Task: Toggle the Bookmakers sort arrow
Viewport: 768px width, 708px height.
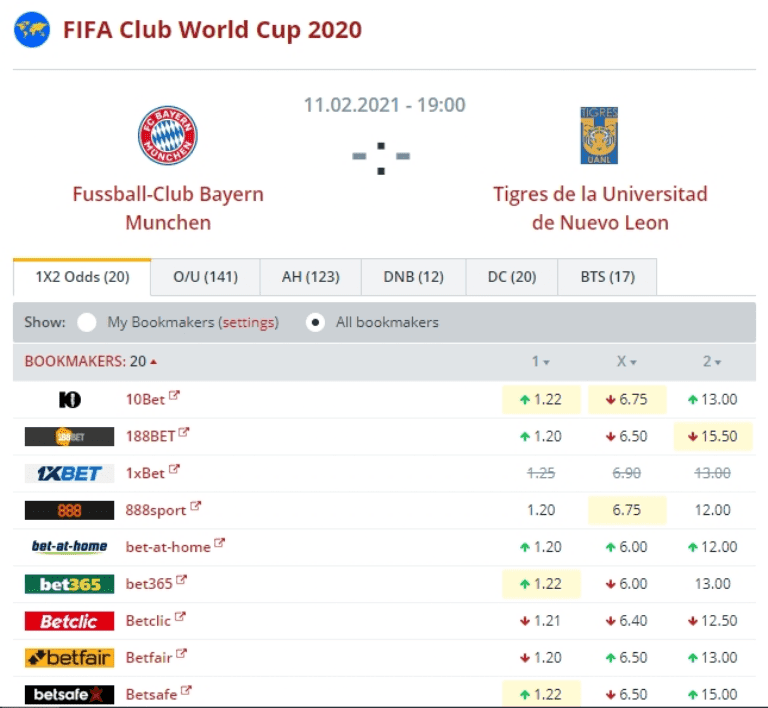Action: 153,362
